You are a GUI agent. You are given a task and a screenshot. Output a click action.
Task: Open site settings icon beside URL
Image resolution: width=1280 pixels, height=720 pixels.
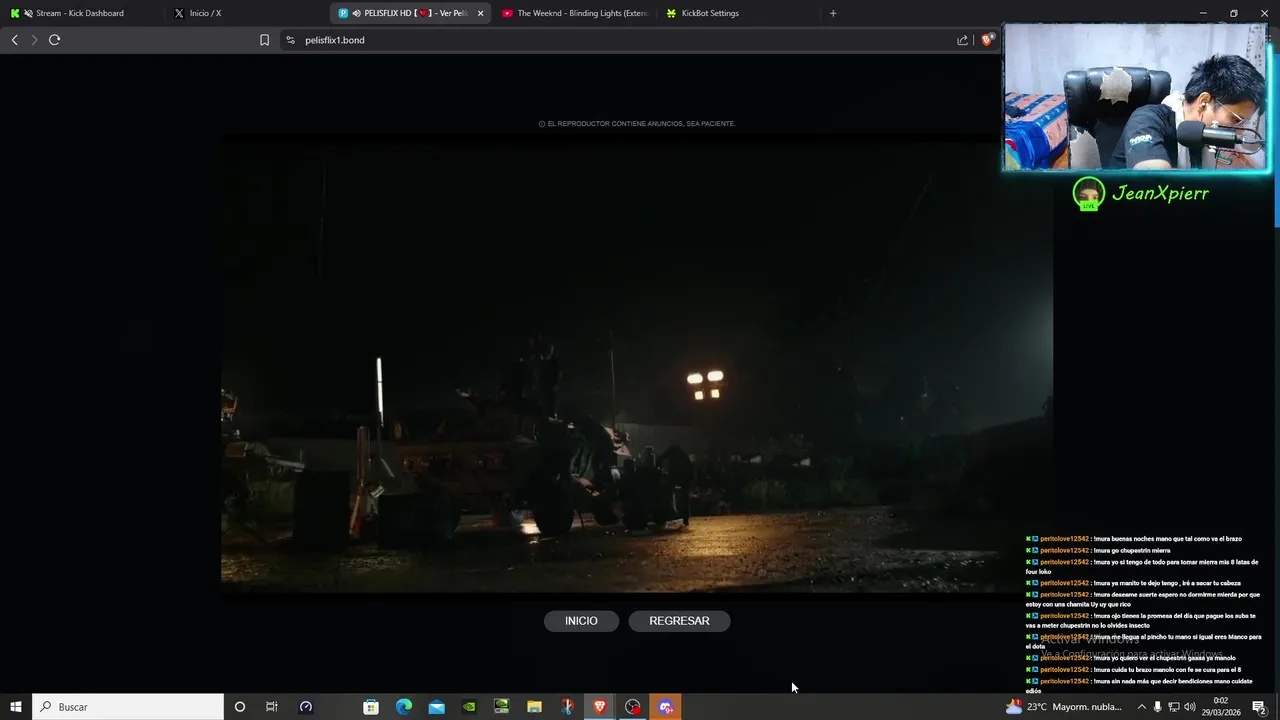click(x=290, y=40)
